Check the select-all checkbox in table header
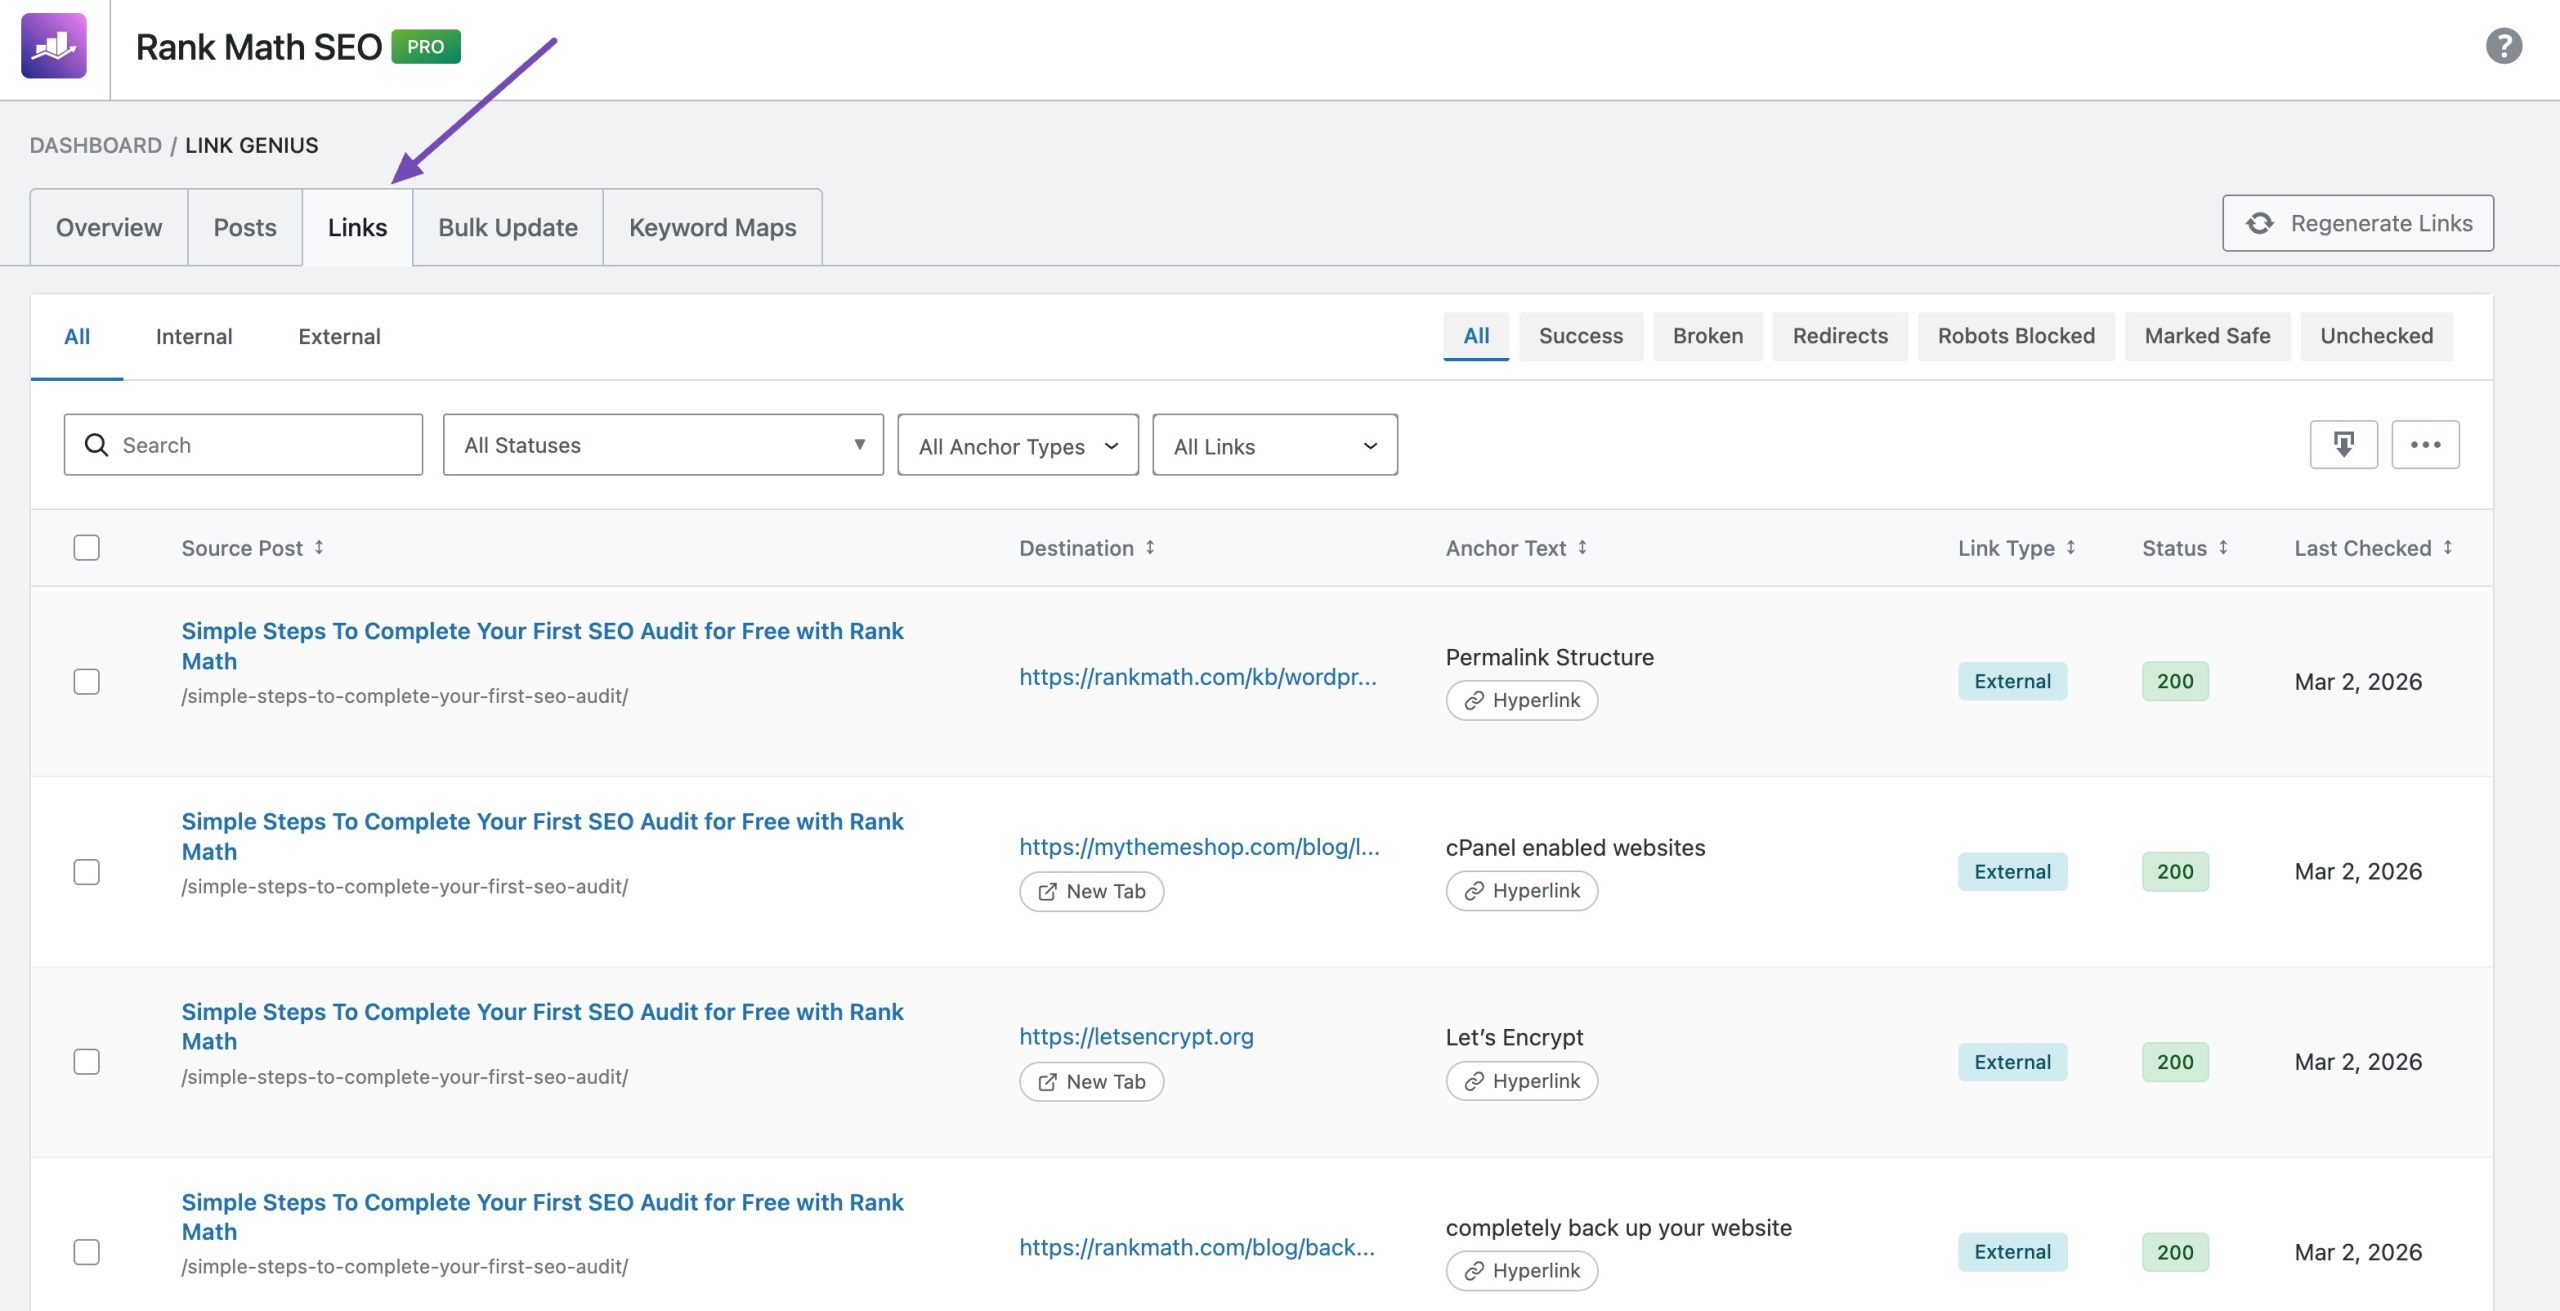2560x1311 pixels. tap(88, 547)
